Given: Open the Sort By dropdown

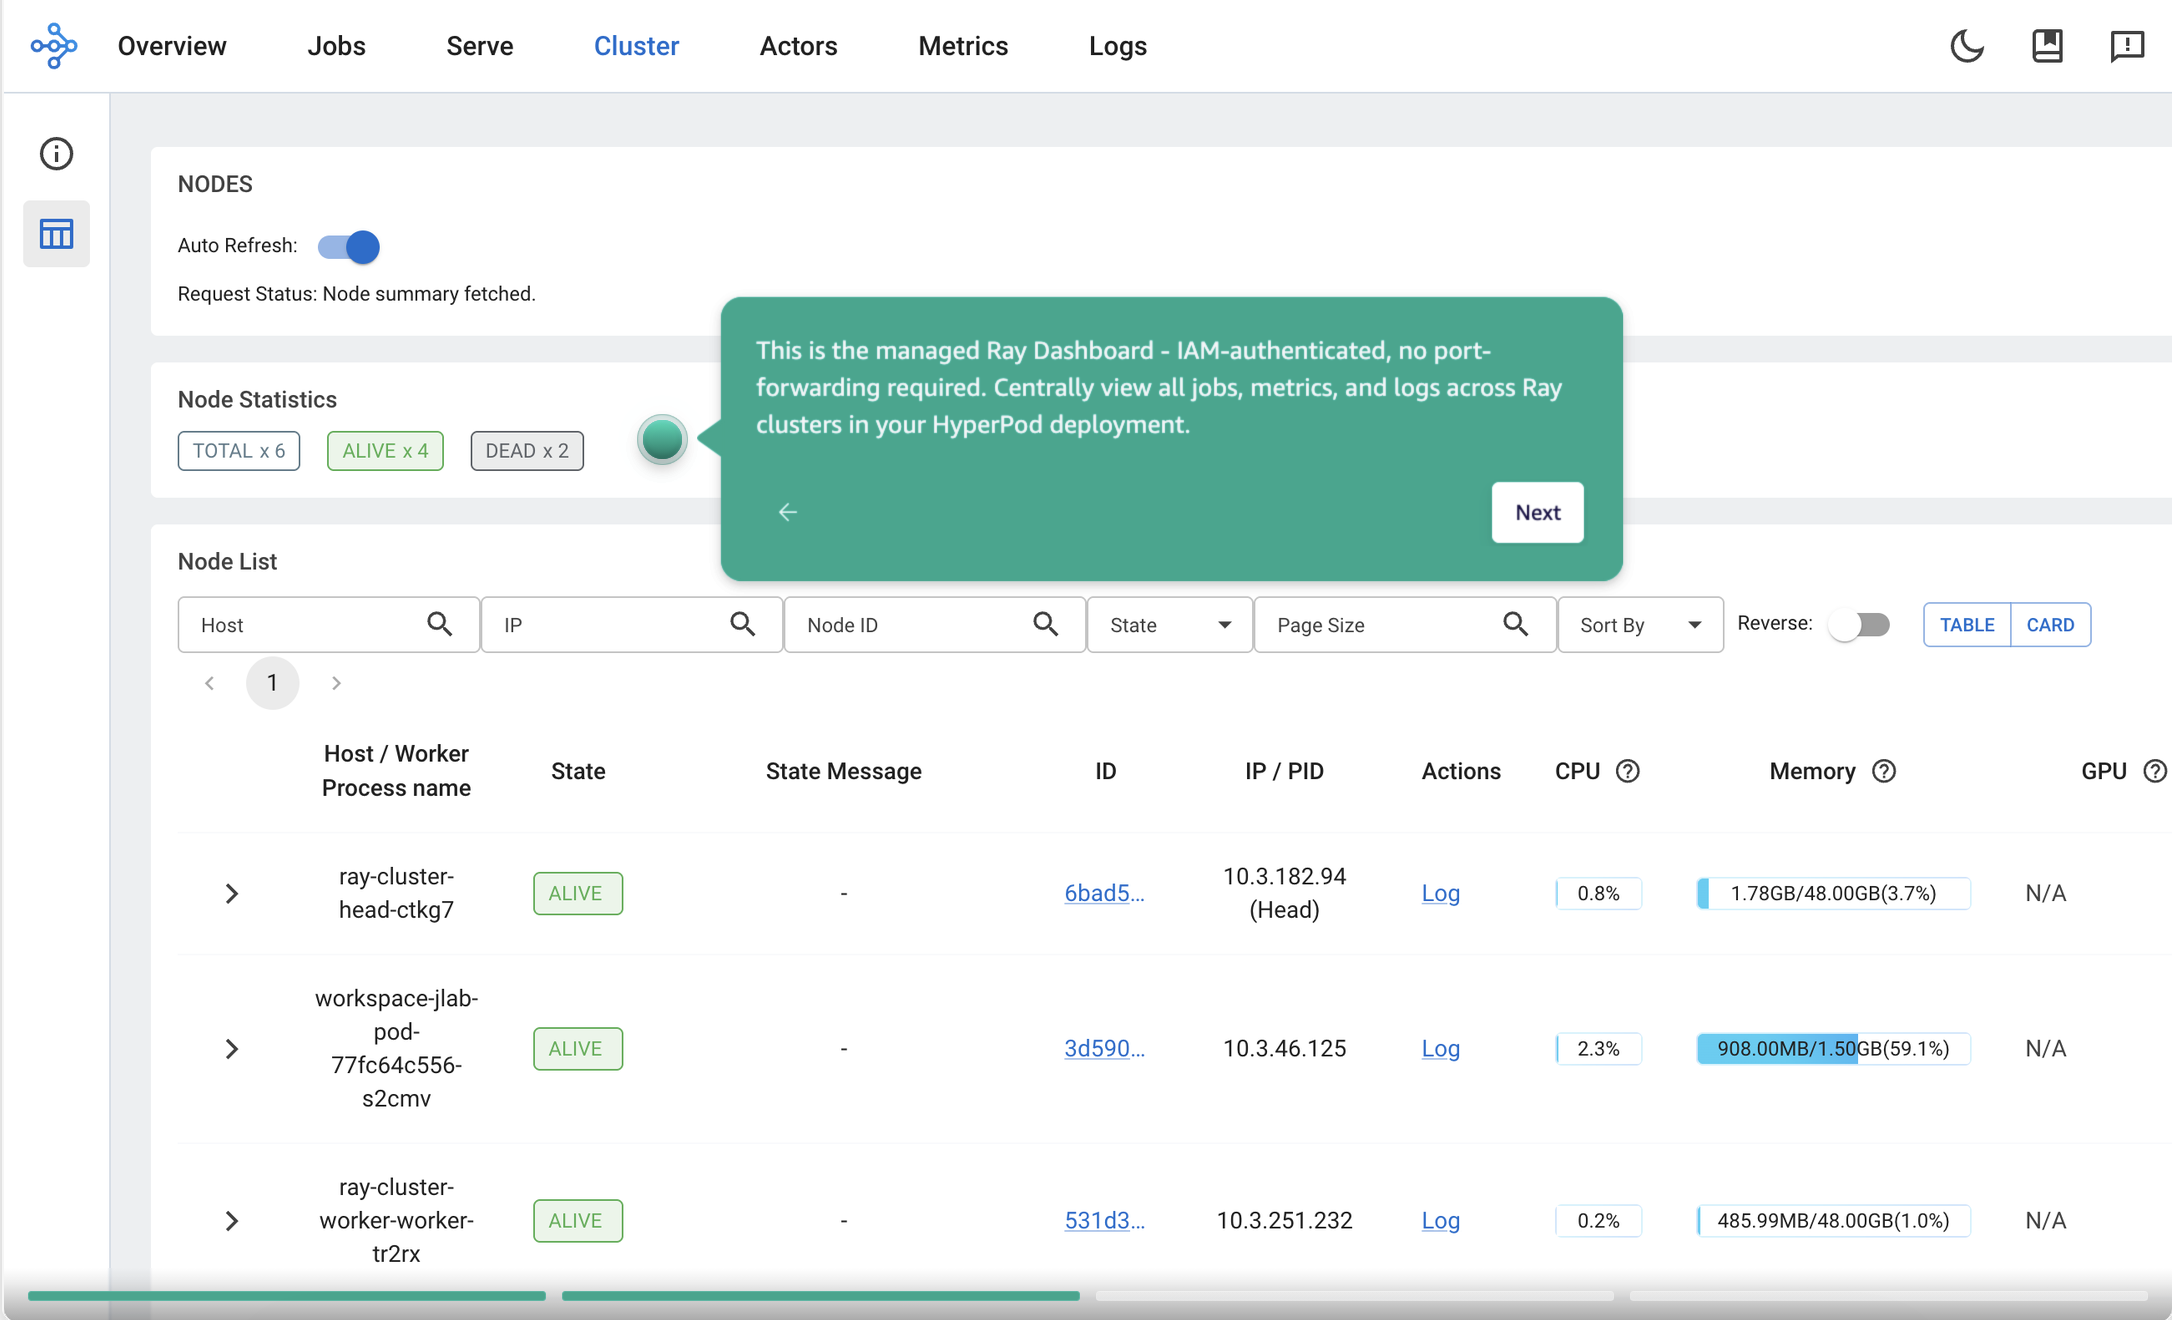Looking at the screenshot, I should pos(1640,625).
